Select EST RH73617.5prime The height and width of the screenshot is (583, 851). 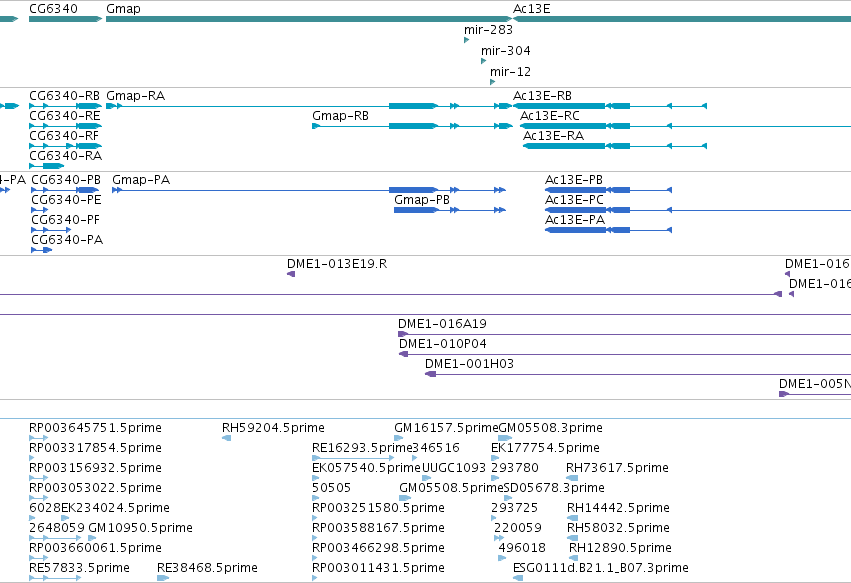coord(617,468)
